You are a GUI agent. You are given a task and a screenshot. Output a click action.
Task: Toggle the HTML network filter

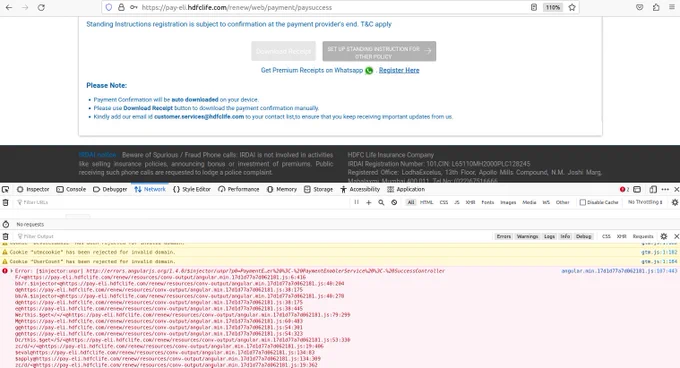426,202
